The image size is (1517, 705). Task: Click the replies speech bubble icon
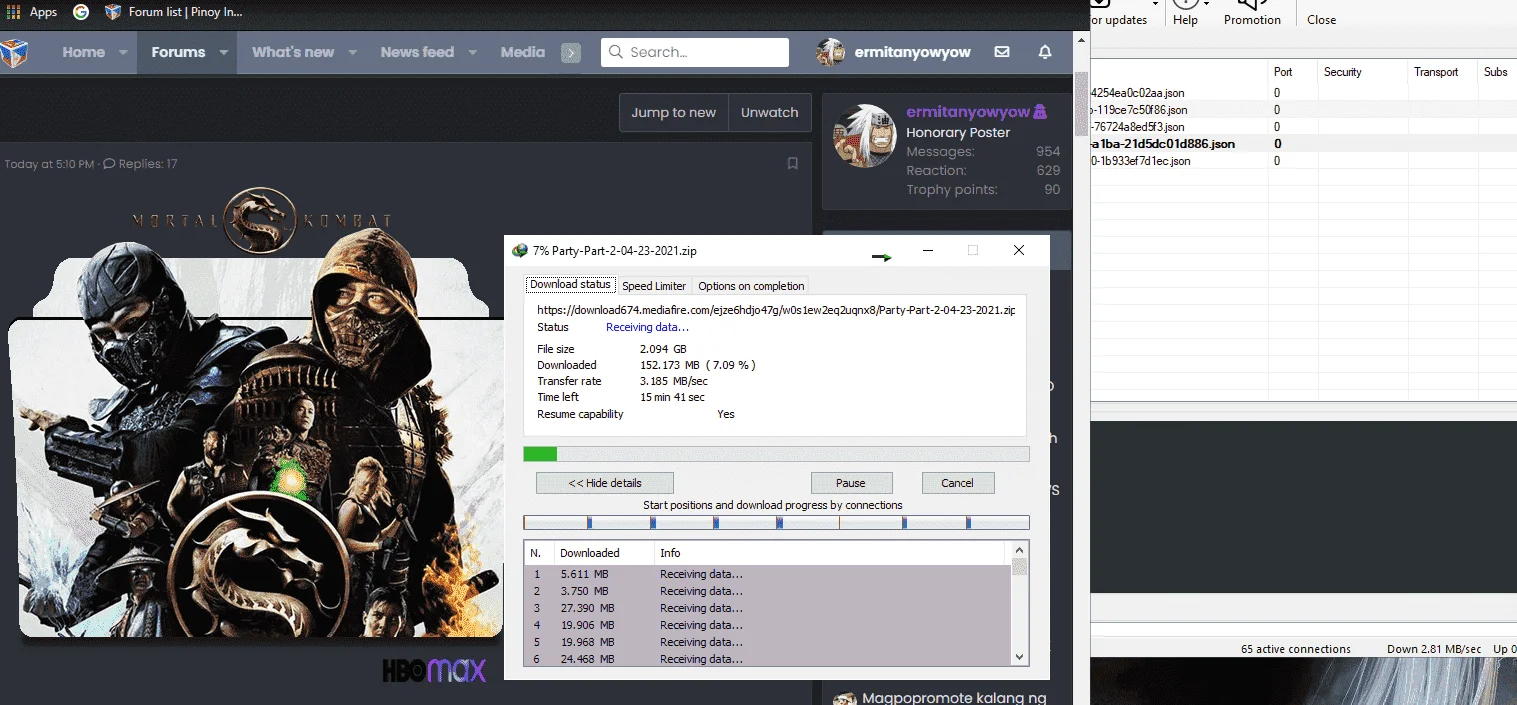click(x=109, y=164)
